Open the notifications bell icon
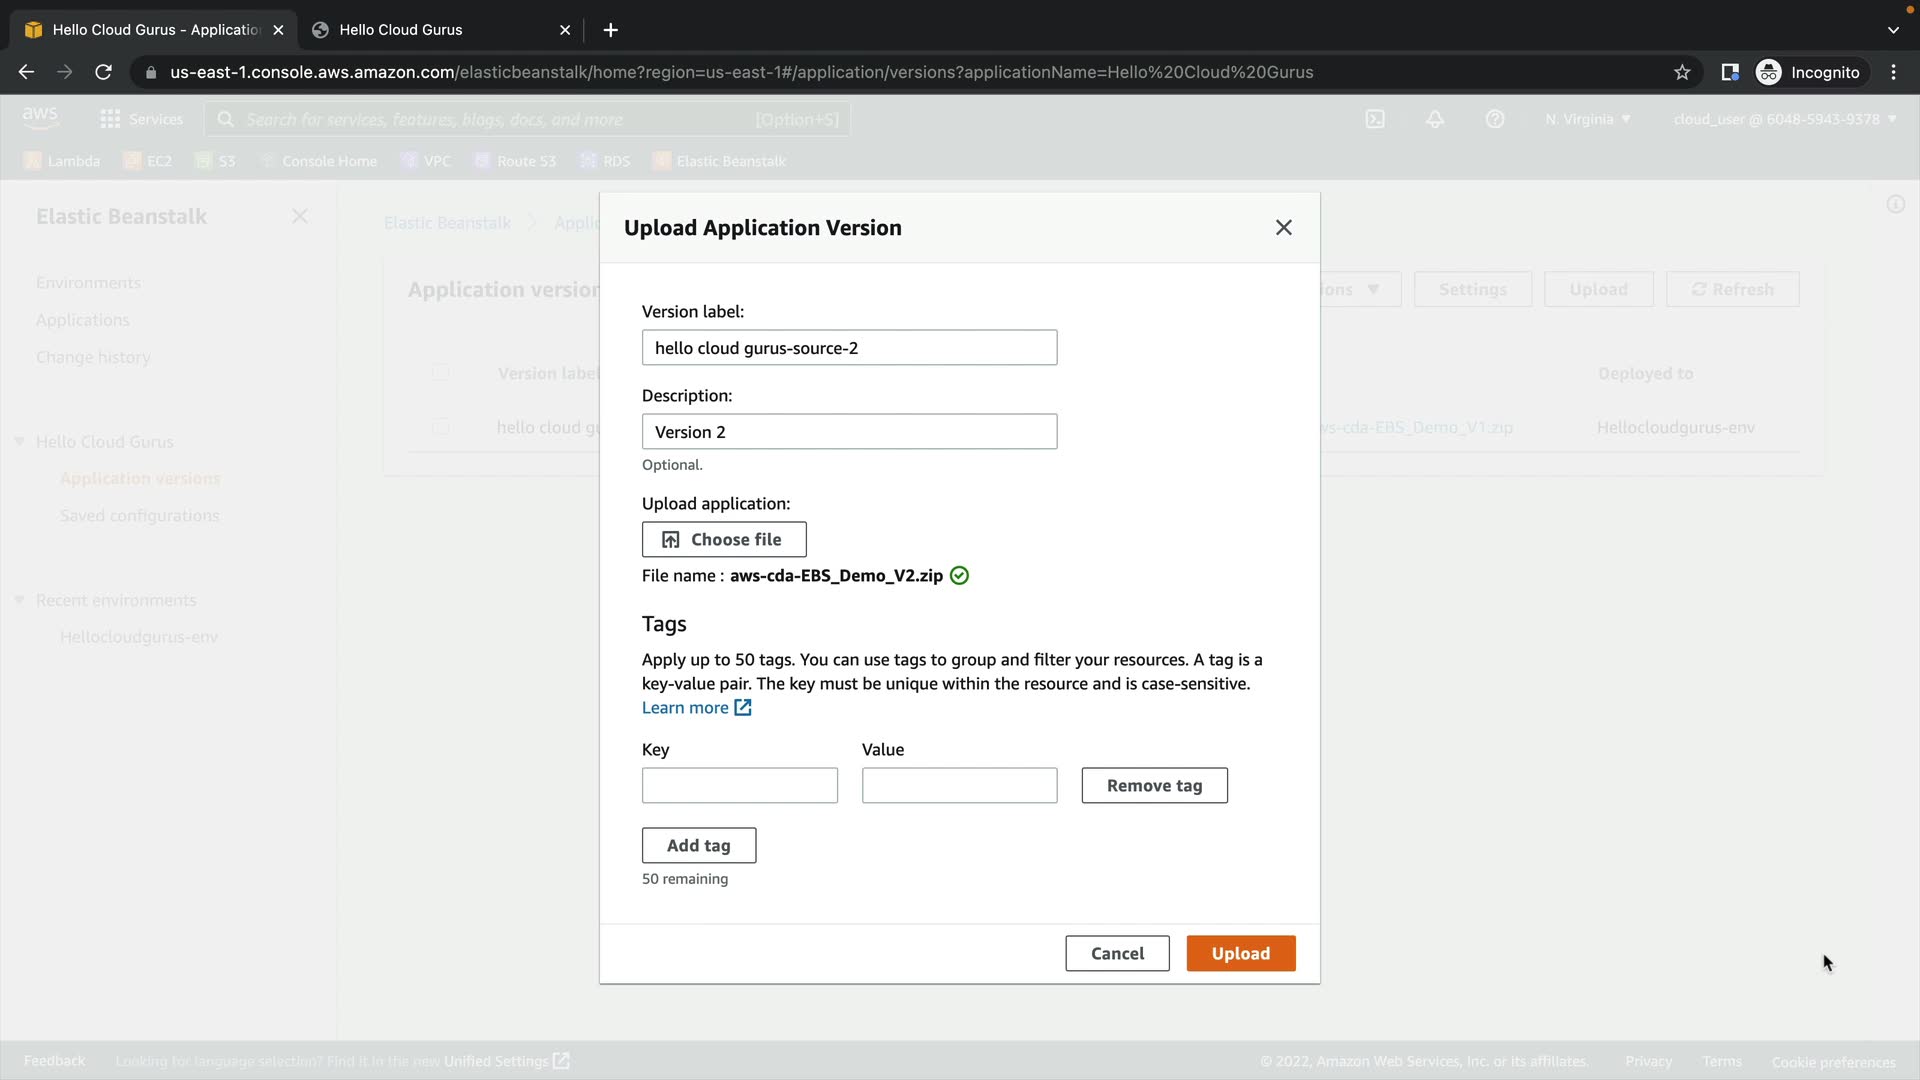 tap(1435, 119)
